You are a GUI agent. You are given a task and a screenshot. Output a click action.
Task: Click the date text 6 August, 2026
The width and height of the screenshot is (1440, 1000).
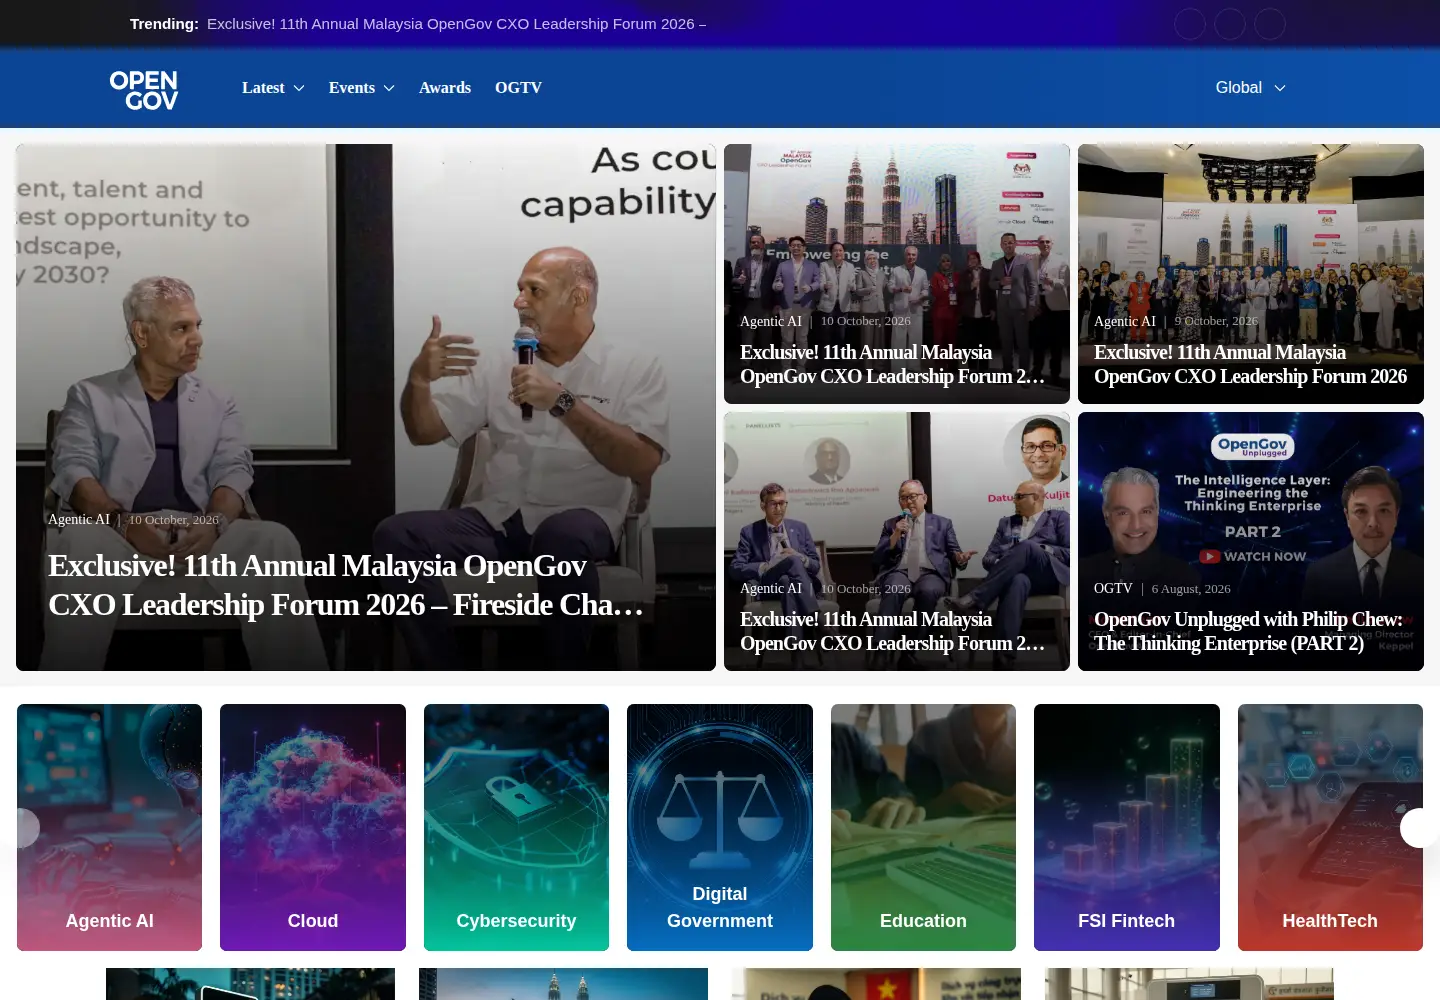(1191, 589)
